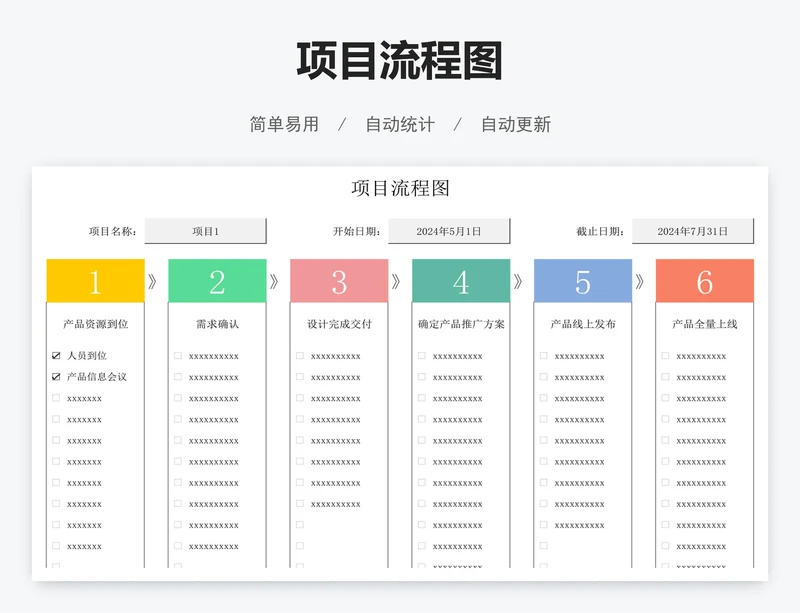The width and height of the screenshot is (800, 613).
Task: Click the 项目名称: label
Action: (x=113, y=232)
